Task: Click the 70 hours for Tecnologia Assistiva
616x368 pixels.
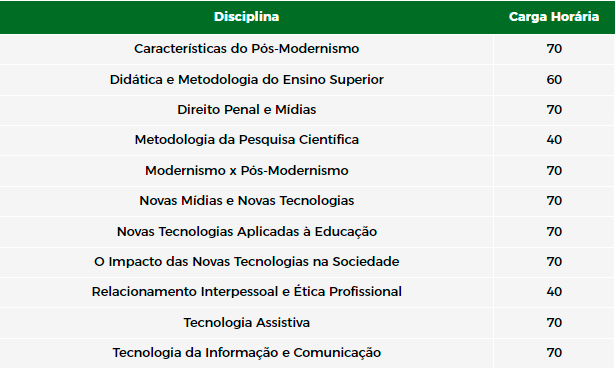Action: pos(554,322)
